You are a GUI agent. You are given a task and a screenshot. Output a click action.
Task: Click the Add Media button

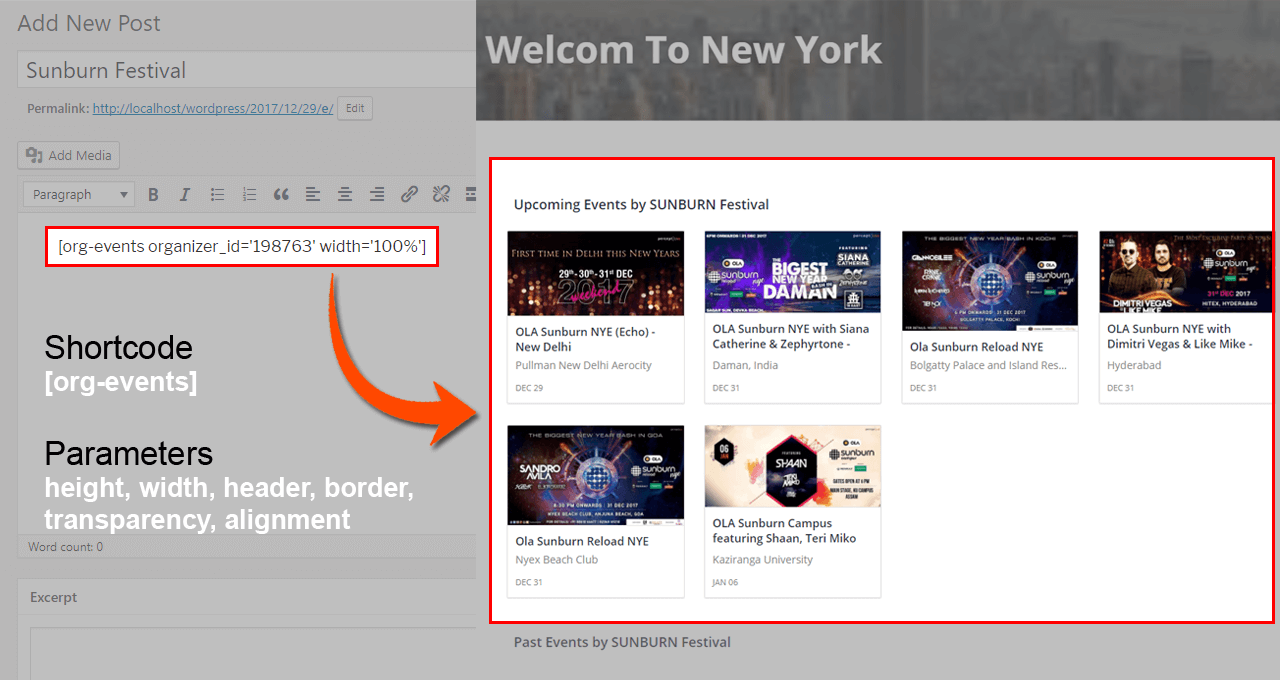click(69, 155)
